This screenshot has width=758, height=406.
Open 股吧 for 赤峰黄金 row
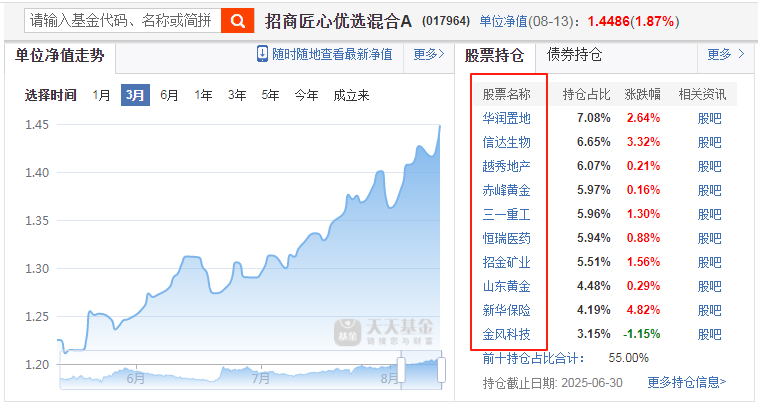tap(709, 190)
